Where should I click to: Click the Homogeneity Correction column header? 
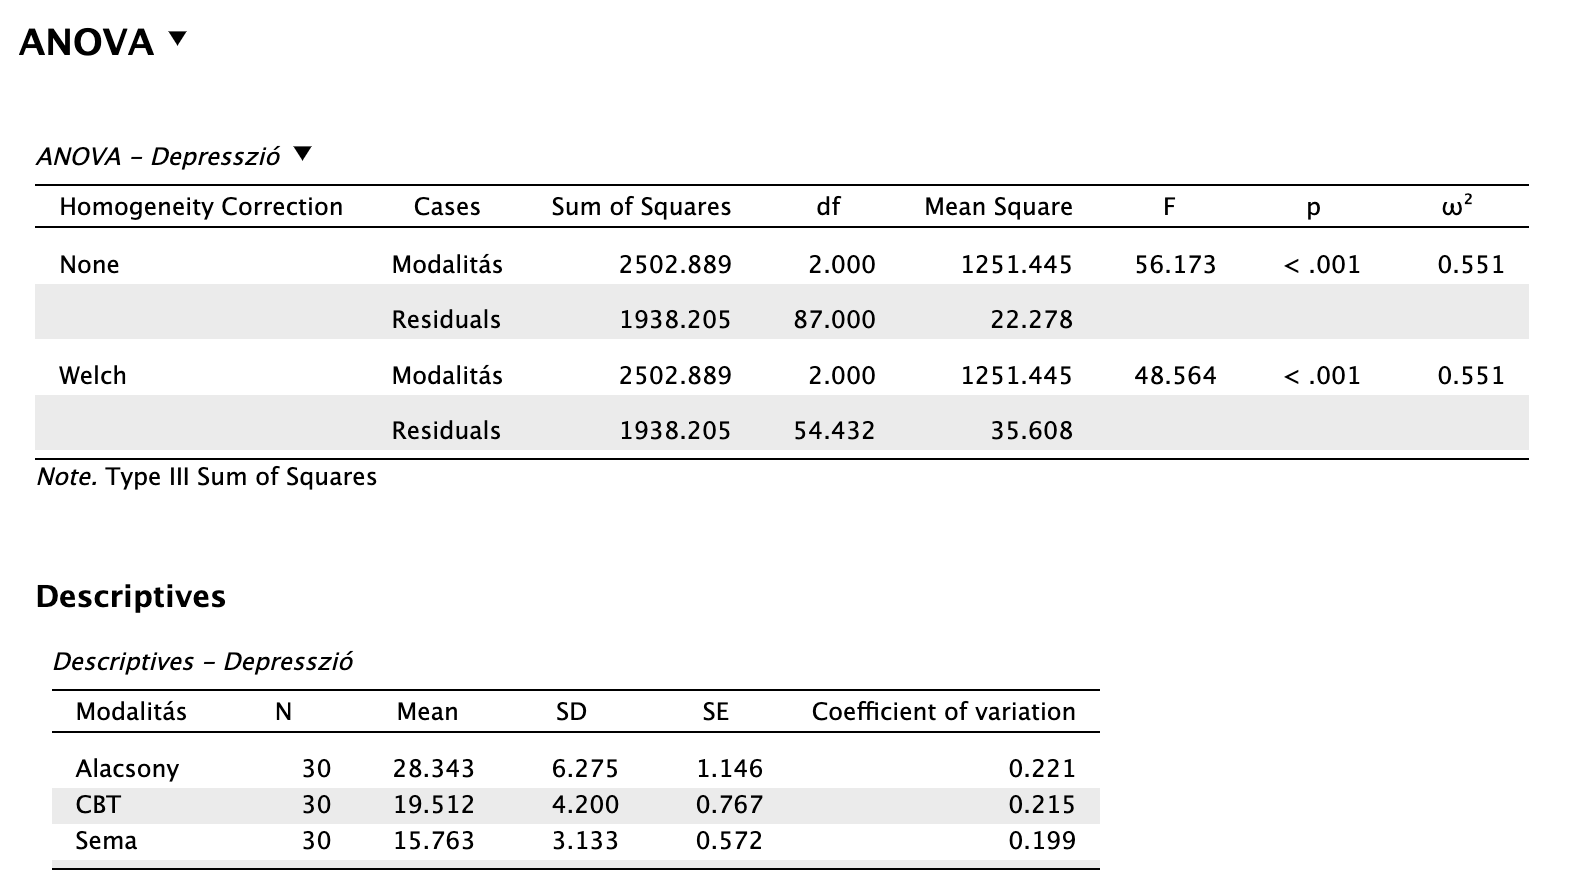(200, 207)
